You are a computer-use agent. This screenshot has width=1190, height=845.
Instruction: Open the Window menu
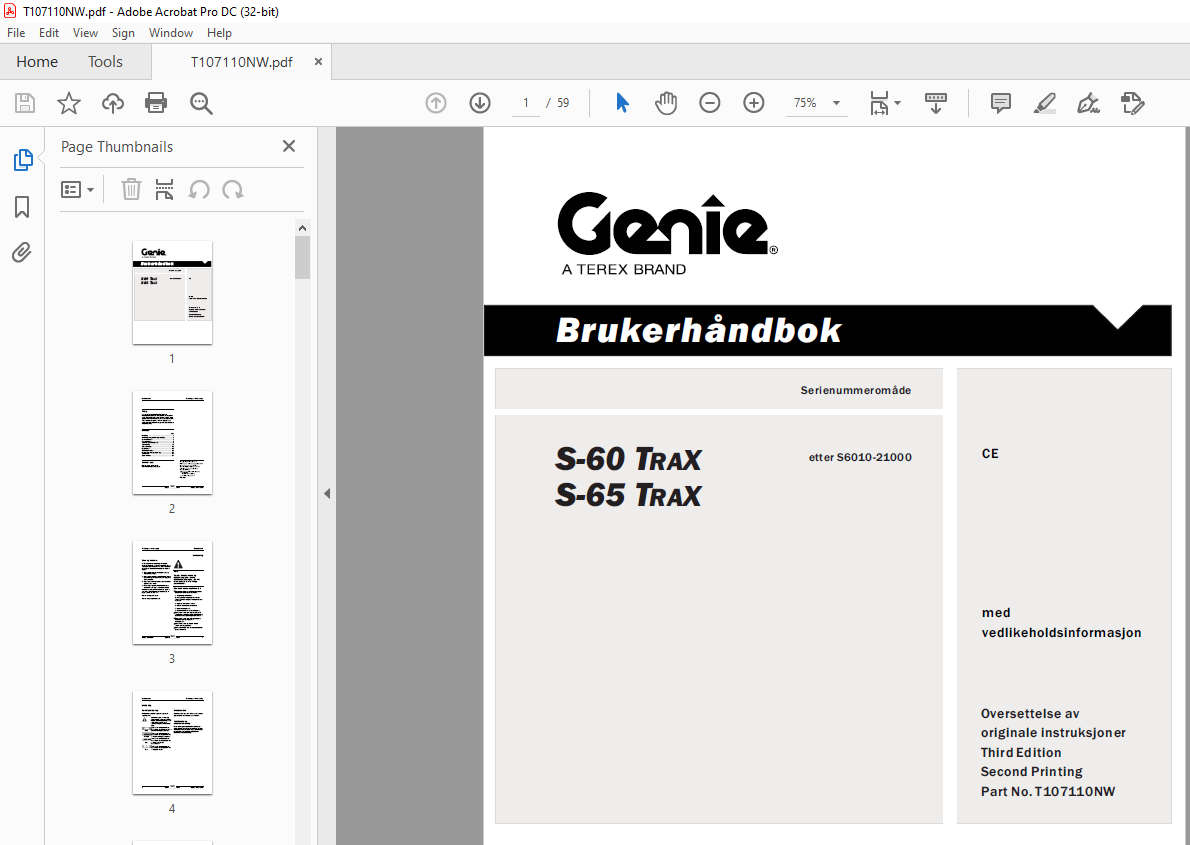coord(171,33)
